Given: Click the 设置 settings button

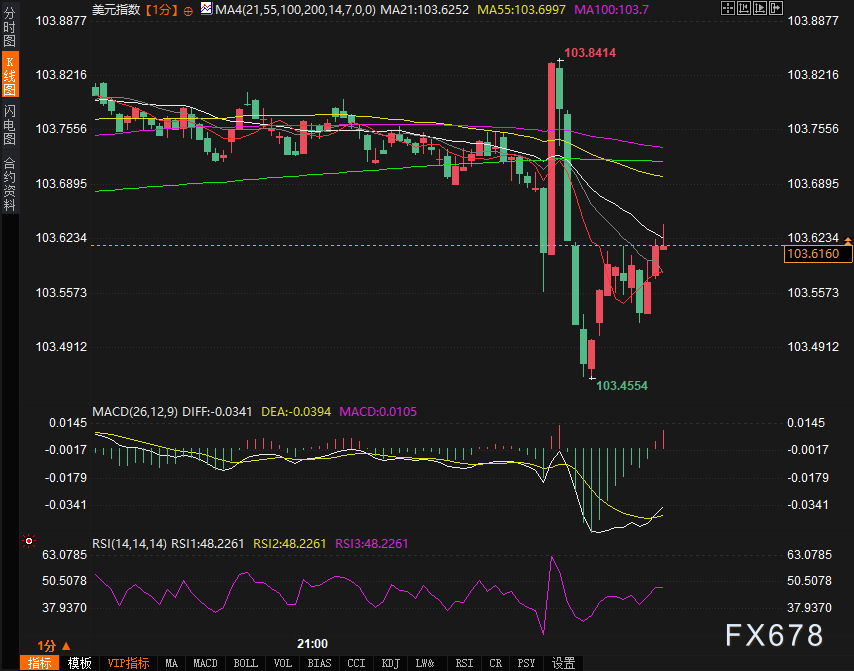Looking at the screenshot, I should tap(564, 663).
